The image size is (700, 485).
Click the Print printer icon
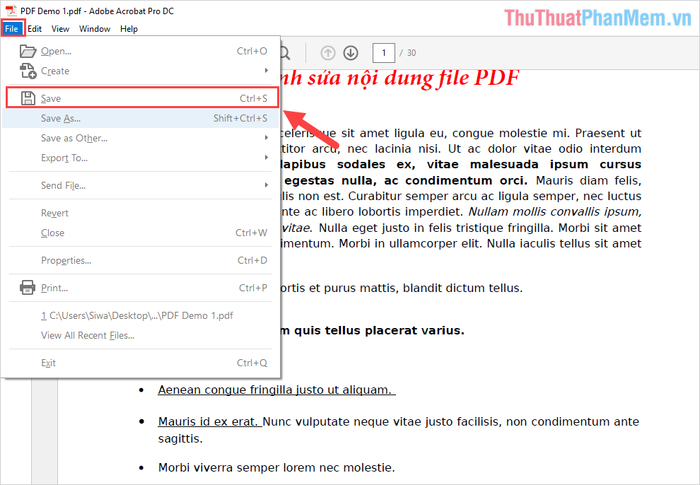[x=27, y=288]
